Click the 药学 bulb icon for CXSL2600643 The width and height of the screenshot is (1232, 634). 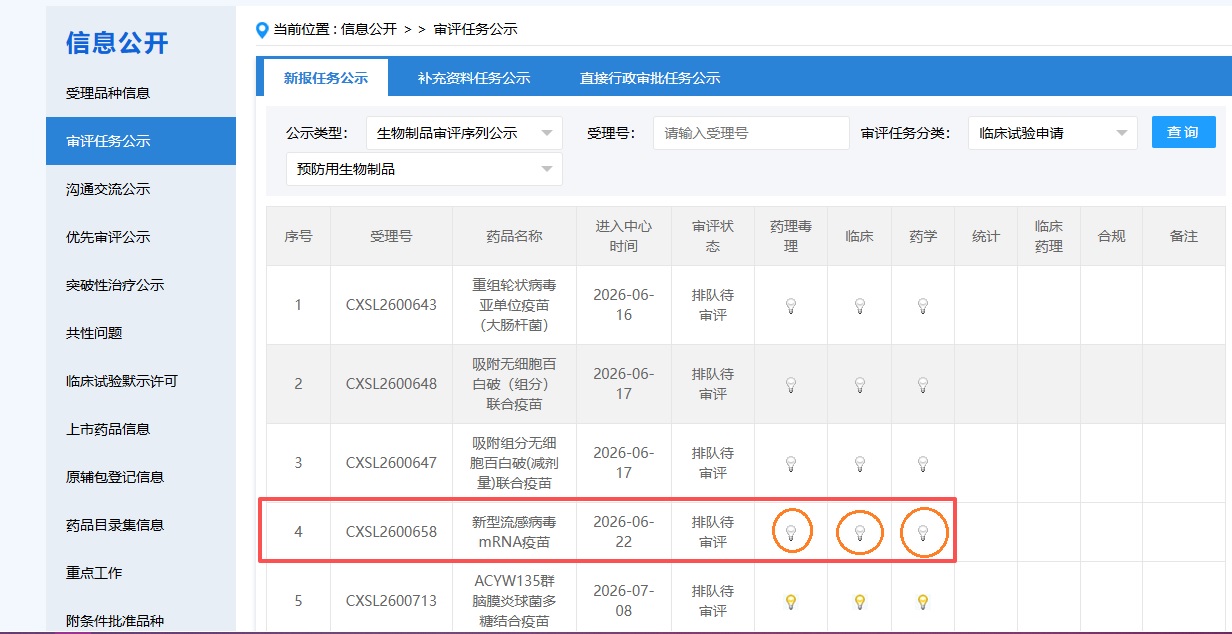point(923,306)
